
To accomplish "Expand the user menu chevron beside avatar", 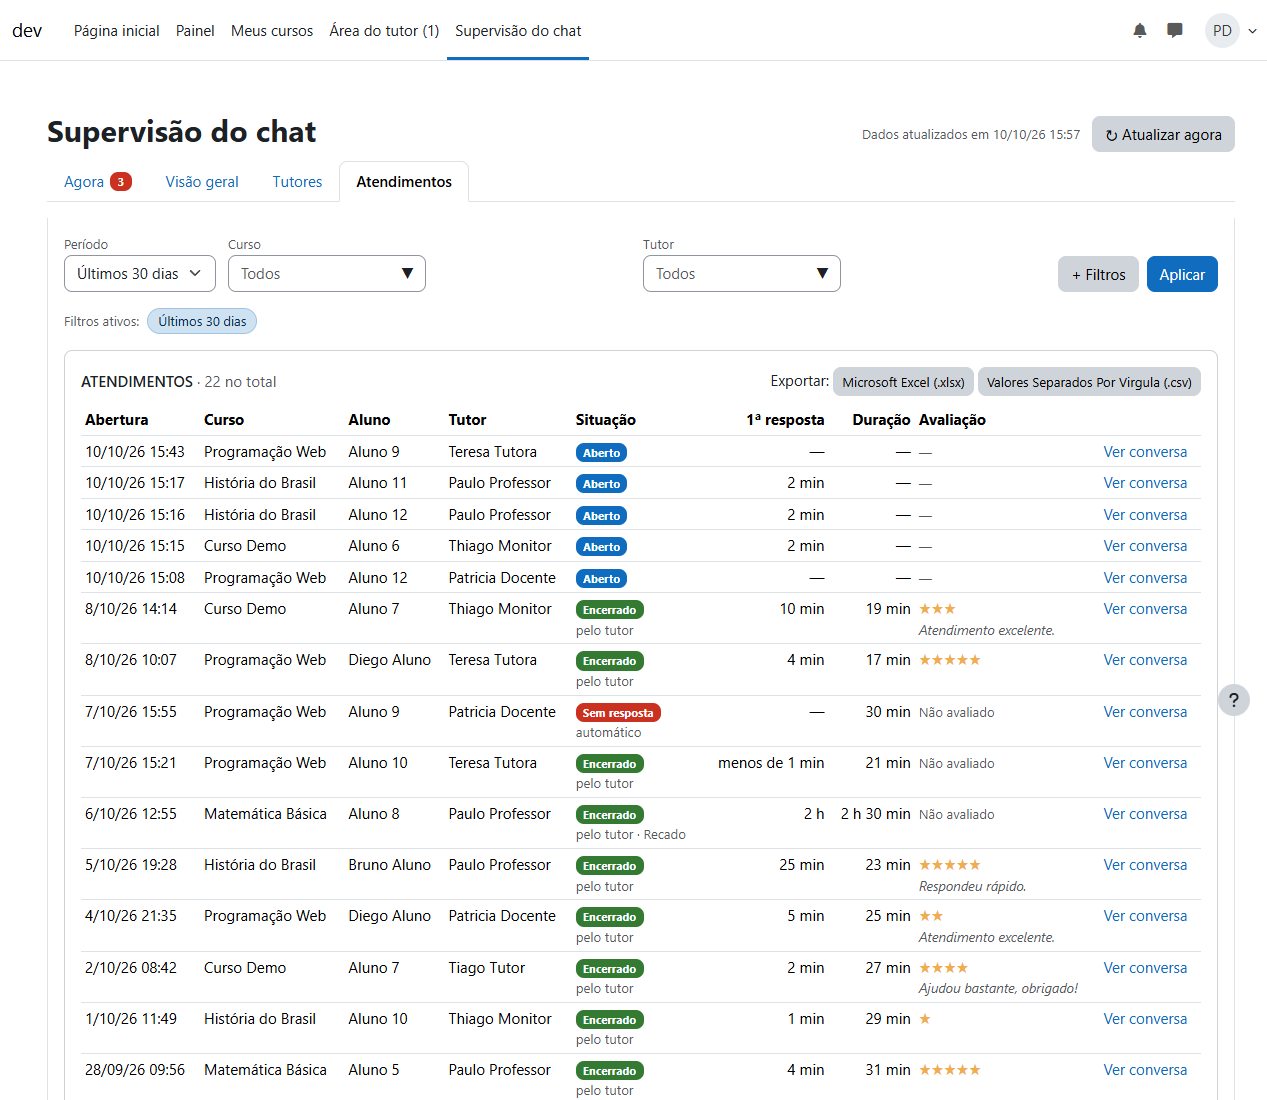I will [x=1252, y=31].
